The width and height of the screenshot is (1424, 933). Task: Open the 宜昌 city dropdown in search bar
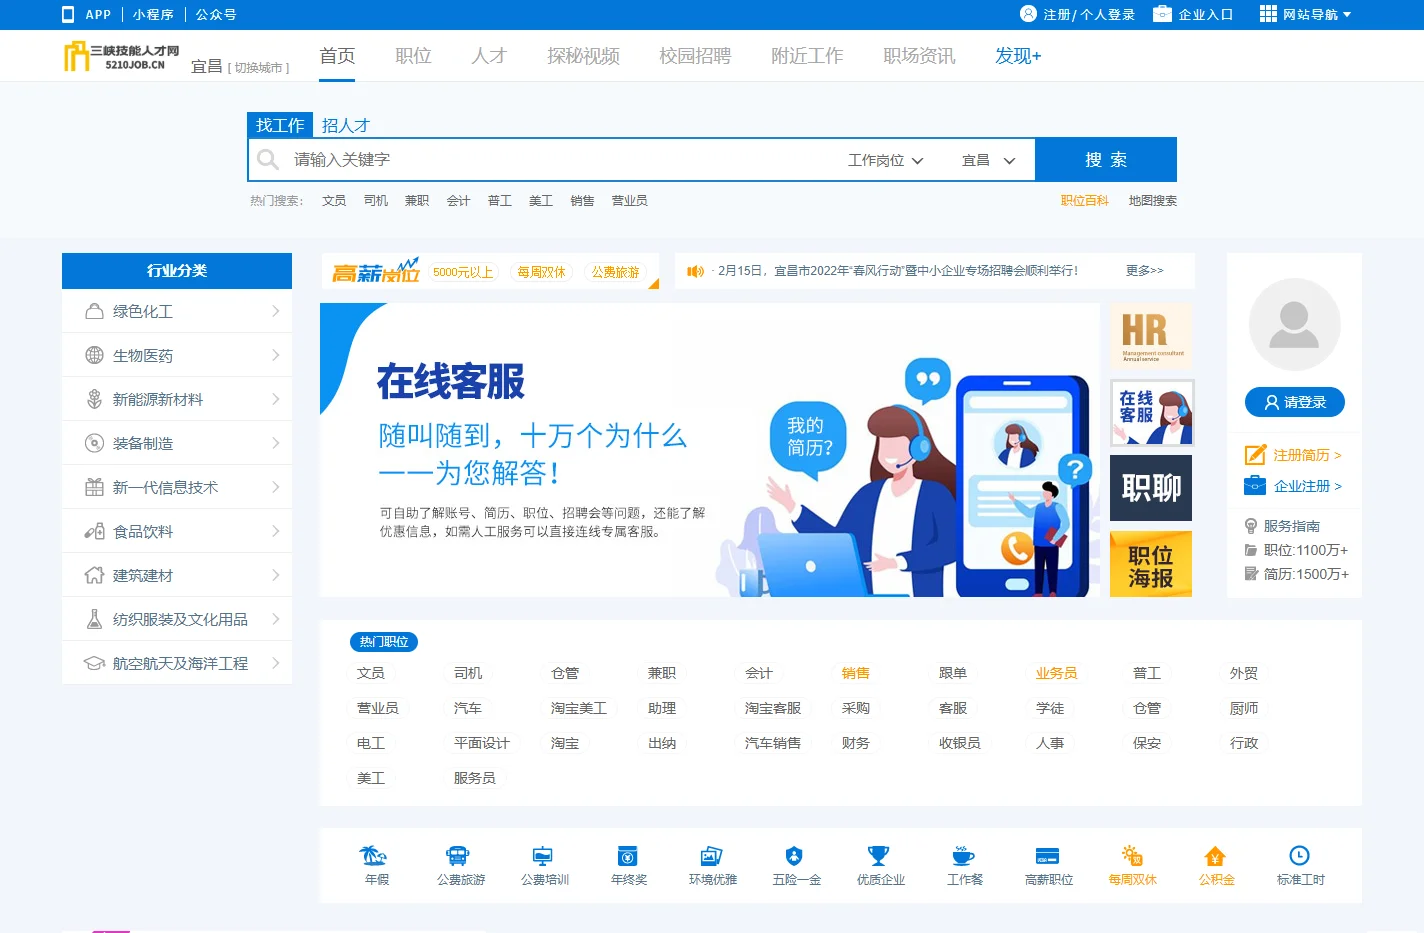[989, 160]
